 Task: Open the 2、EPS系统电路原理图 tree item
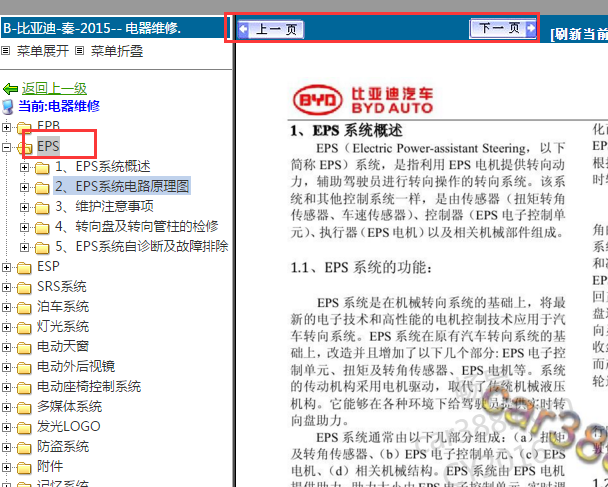pyautogui.click(x=122, y=186)
